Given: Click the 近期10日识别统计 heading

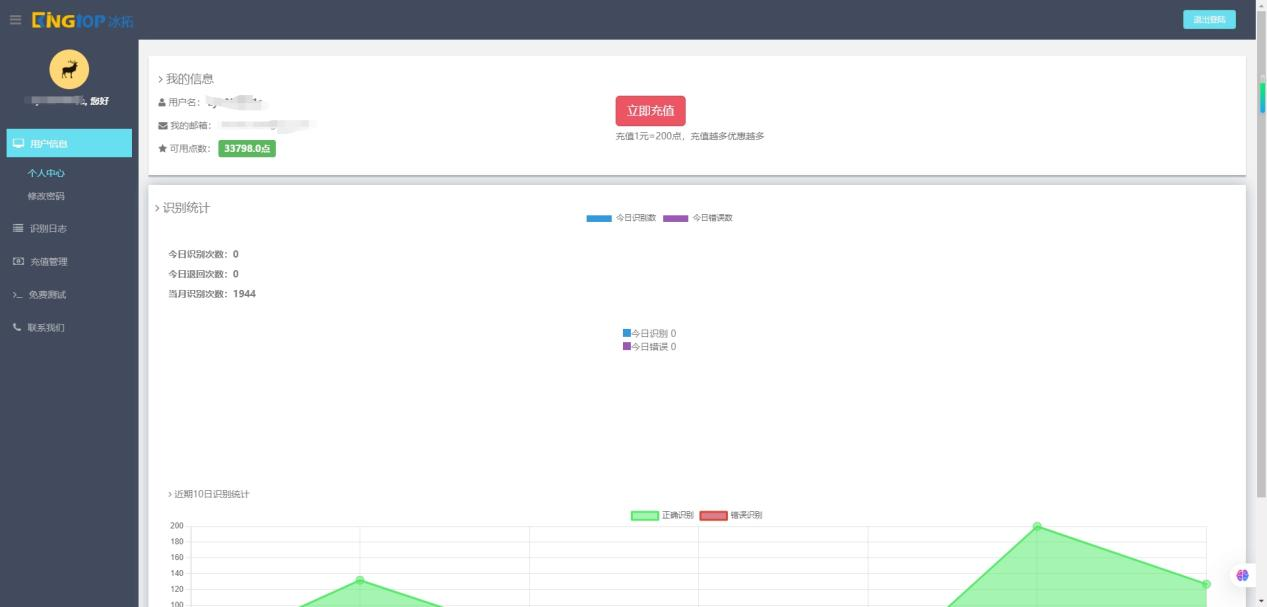Looking at the screenshot, I should [209, 494].
